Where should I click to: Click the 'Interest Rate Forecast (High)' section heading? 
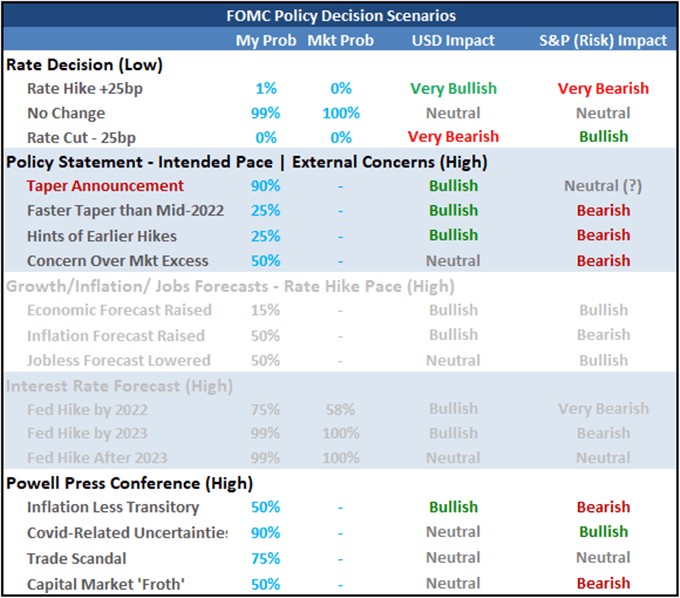coord(119,386)
